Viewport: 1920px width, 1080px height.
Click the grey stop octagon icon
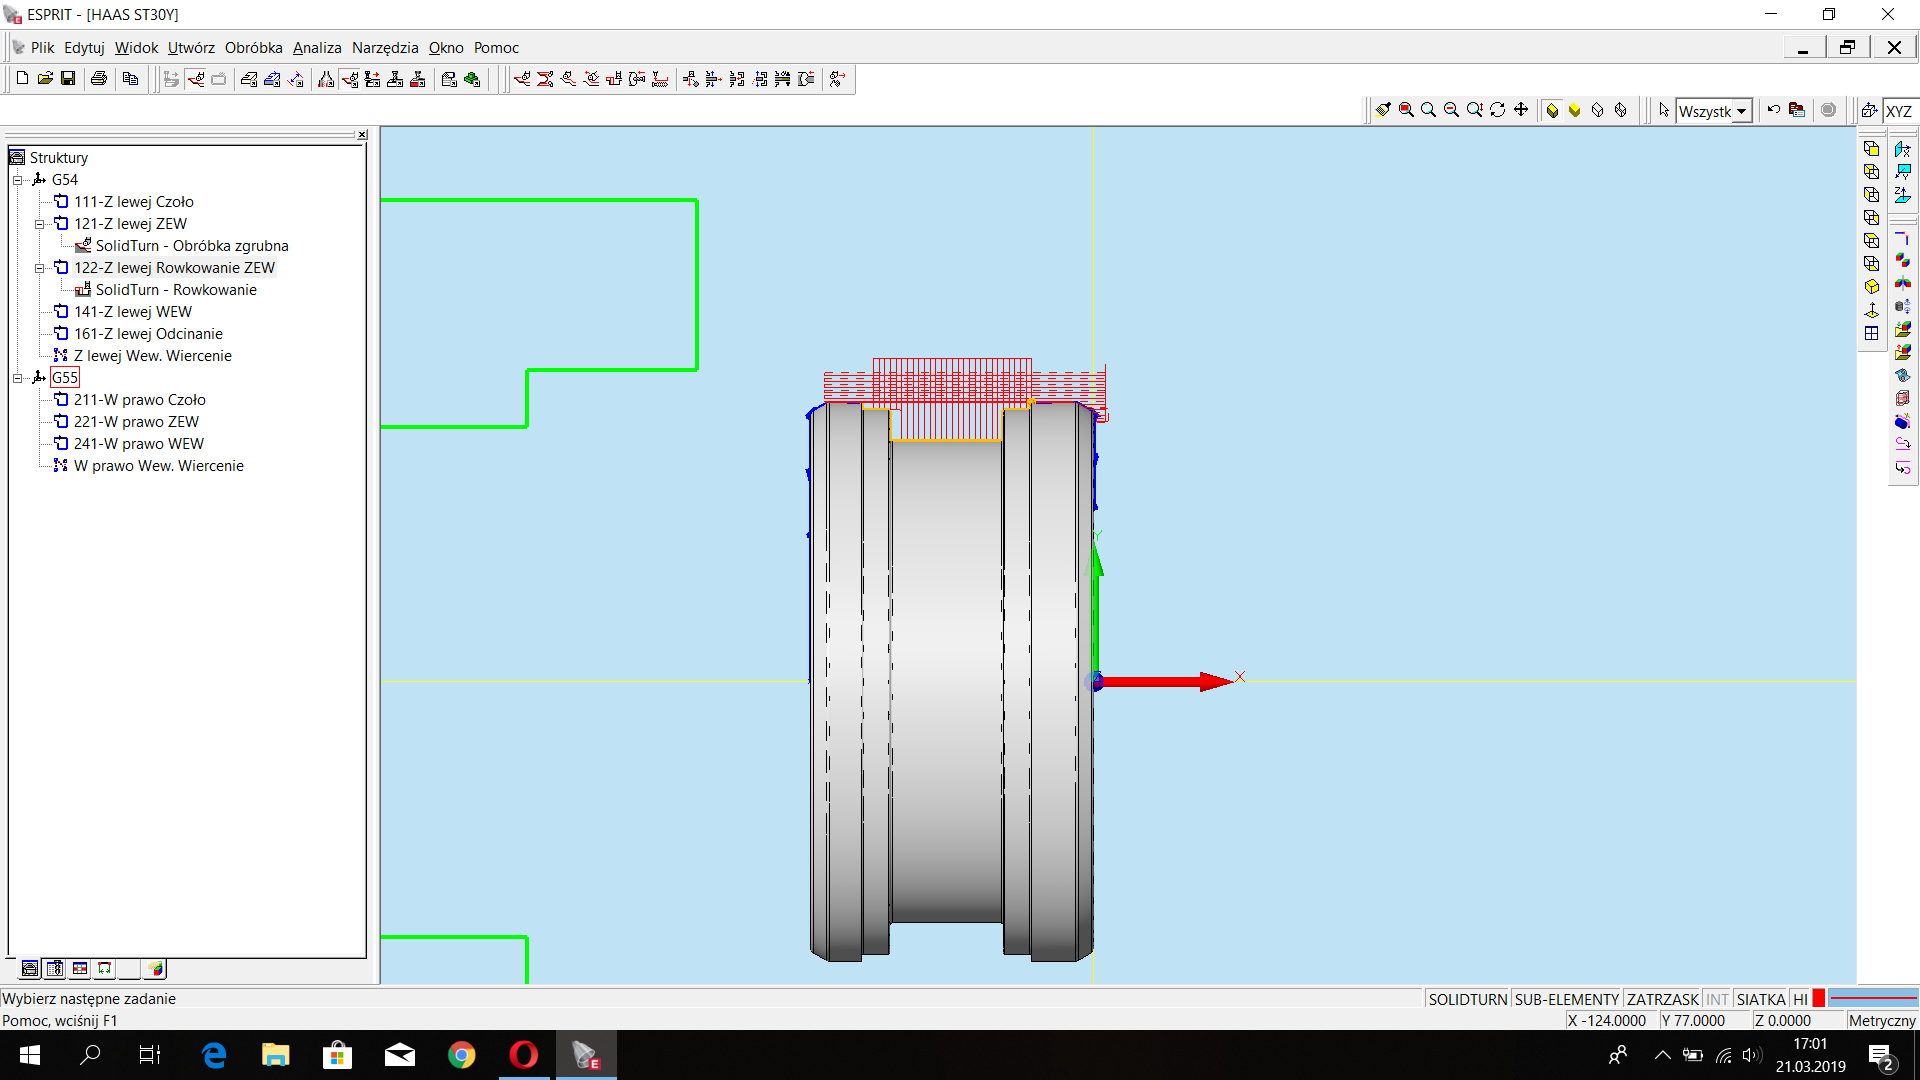point(1828,110)
